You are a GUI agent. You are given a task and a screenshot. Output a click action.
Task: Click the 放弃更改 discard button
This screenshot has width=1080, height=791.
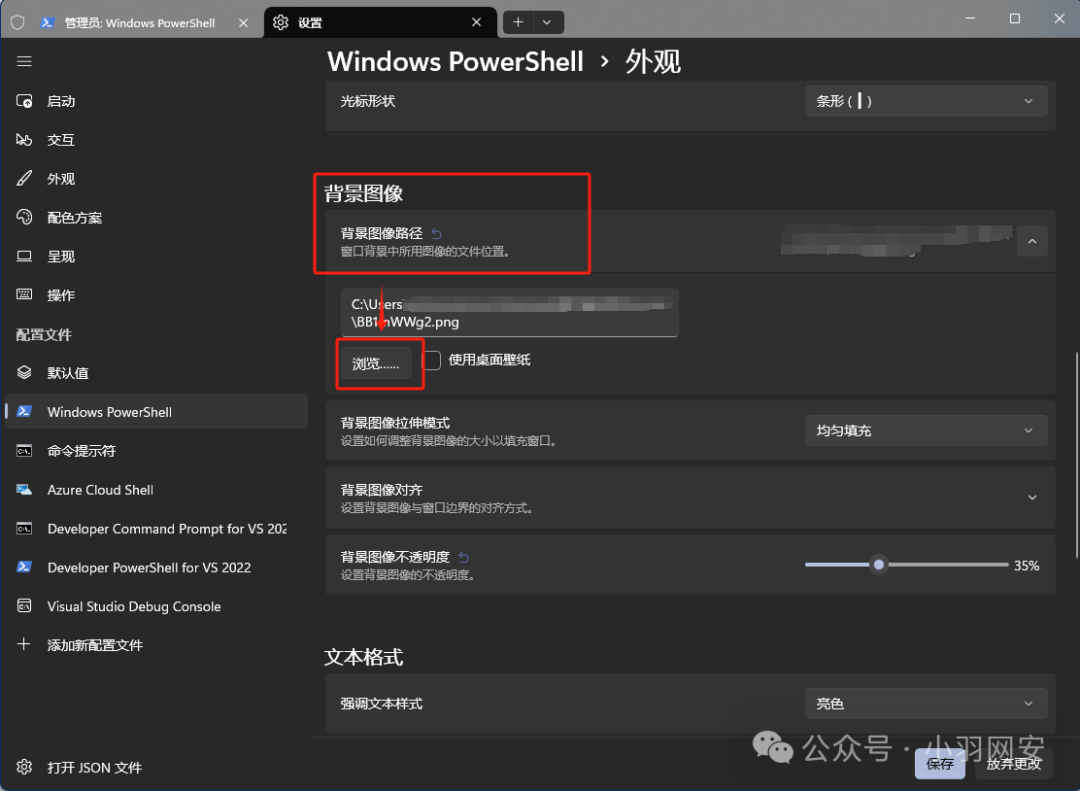(1014, 763)
